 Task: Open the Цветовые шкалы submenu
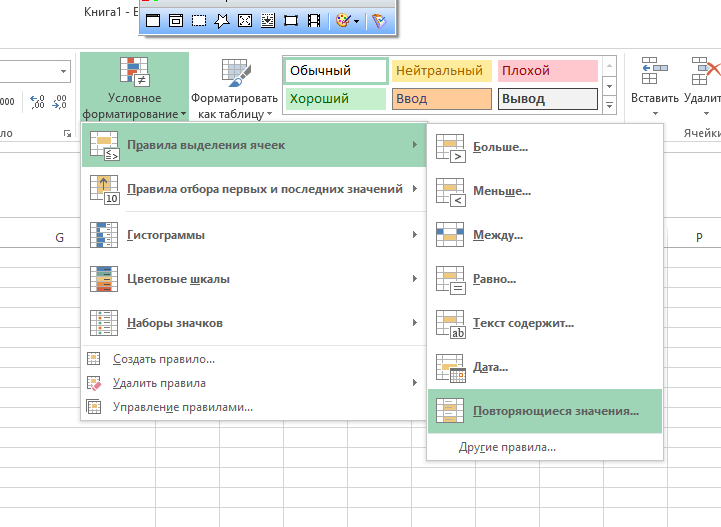254,279
